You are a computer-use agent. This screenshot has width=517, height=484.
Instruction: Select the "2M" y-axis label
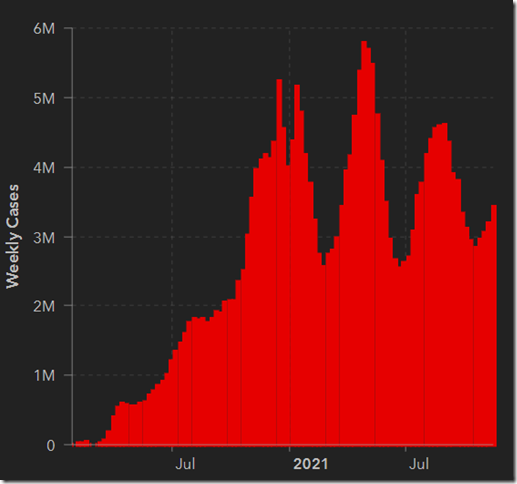pyautogui.click(x=44, y=306)
